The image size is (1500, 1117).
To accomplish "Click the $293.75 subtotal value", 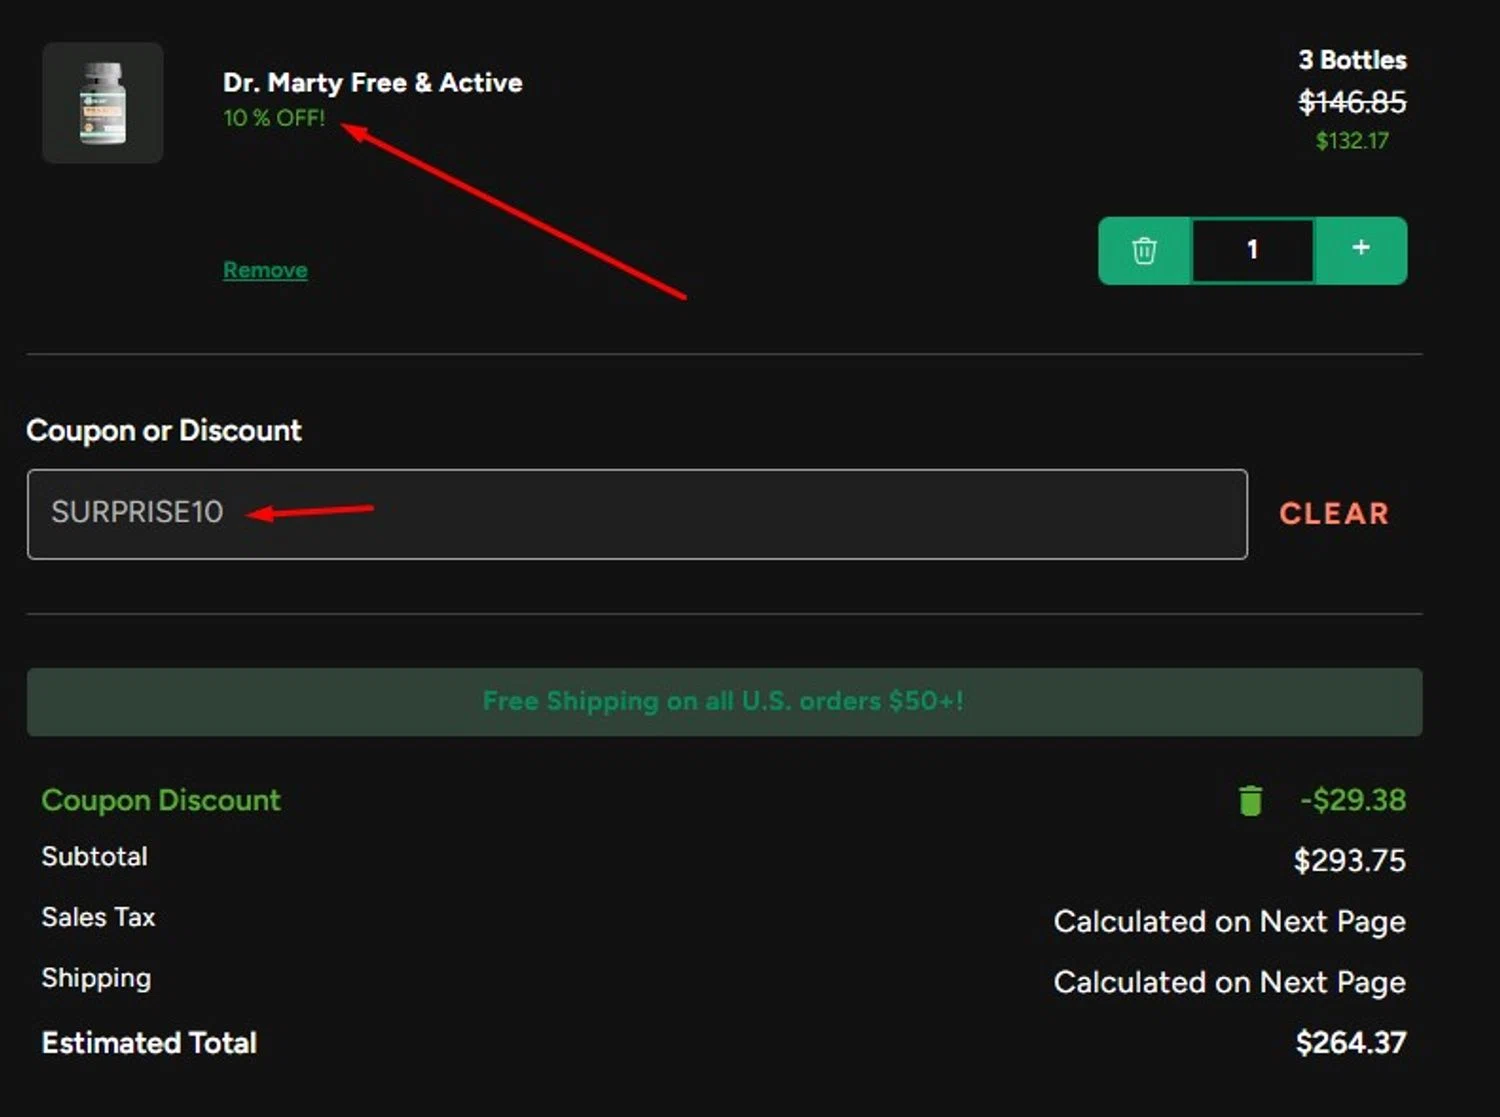I will tap(1350, 861).
